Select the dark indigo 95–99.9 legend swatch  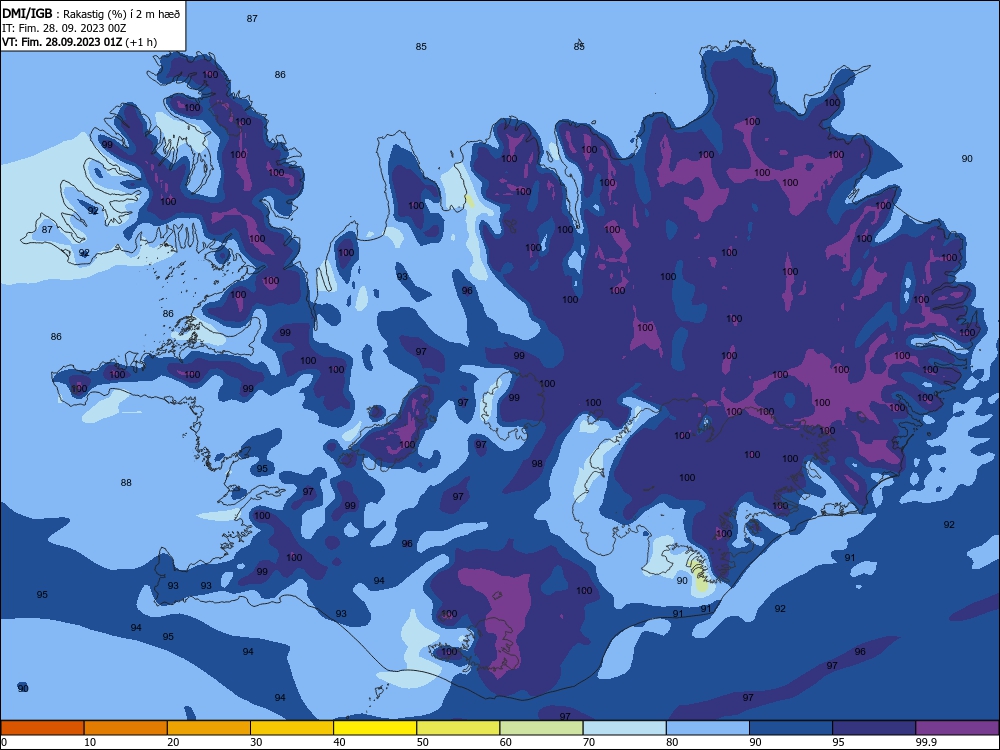(x=874, y=728)
